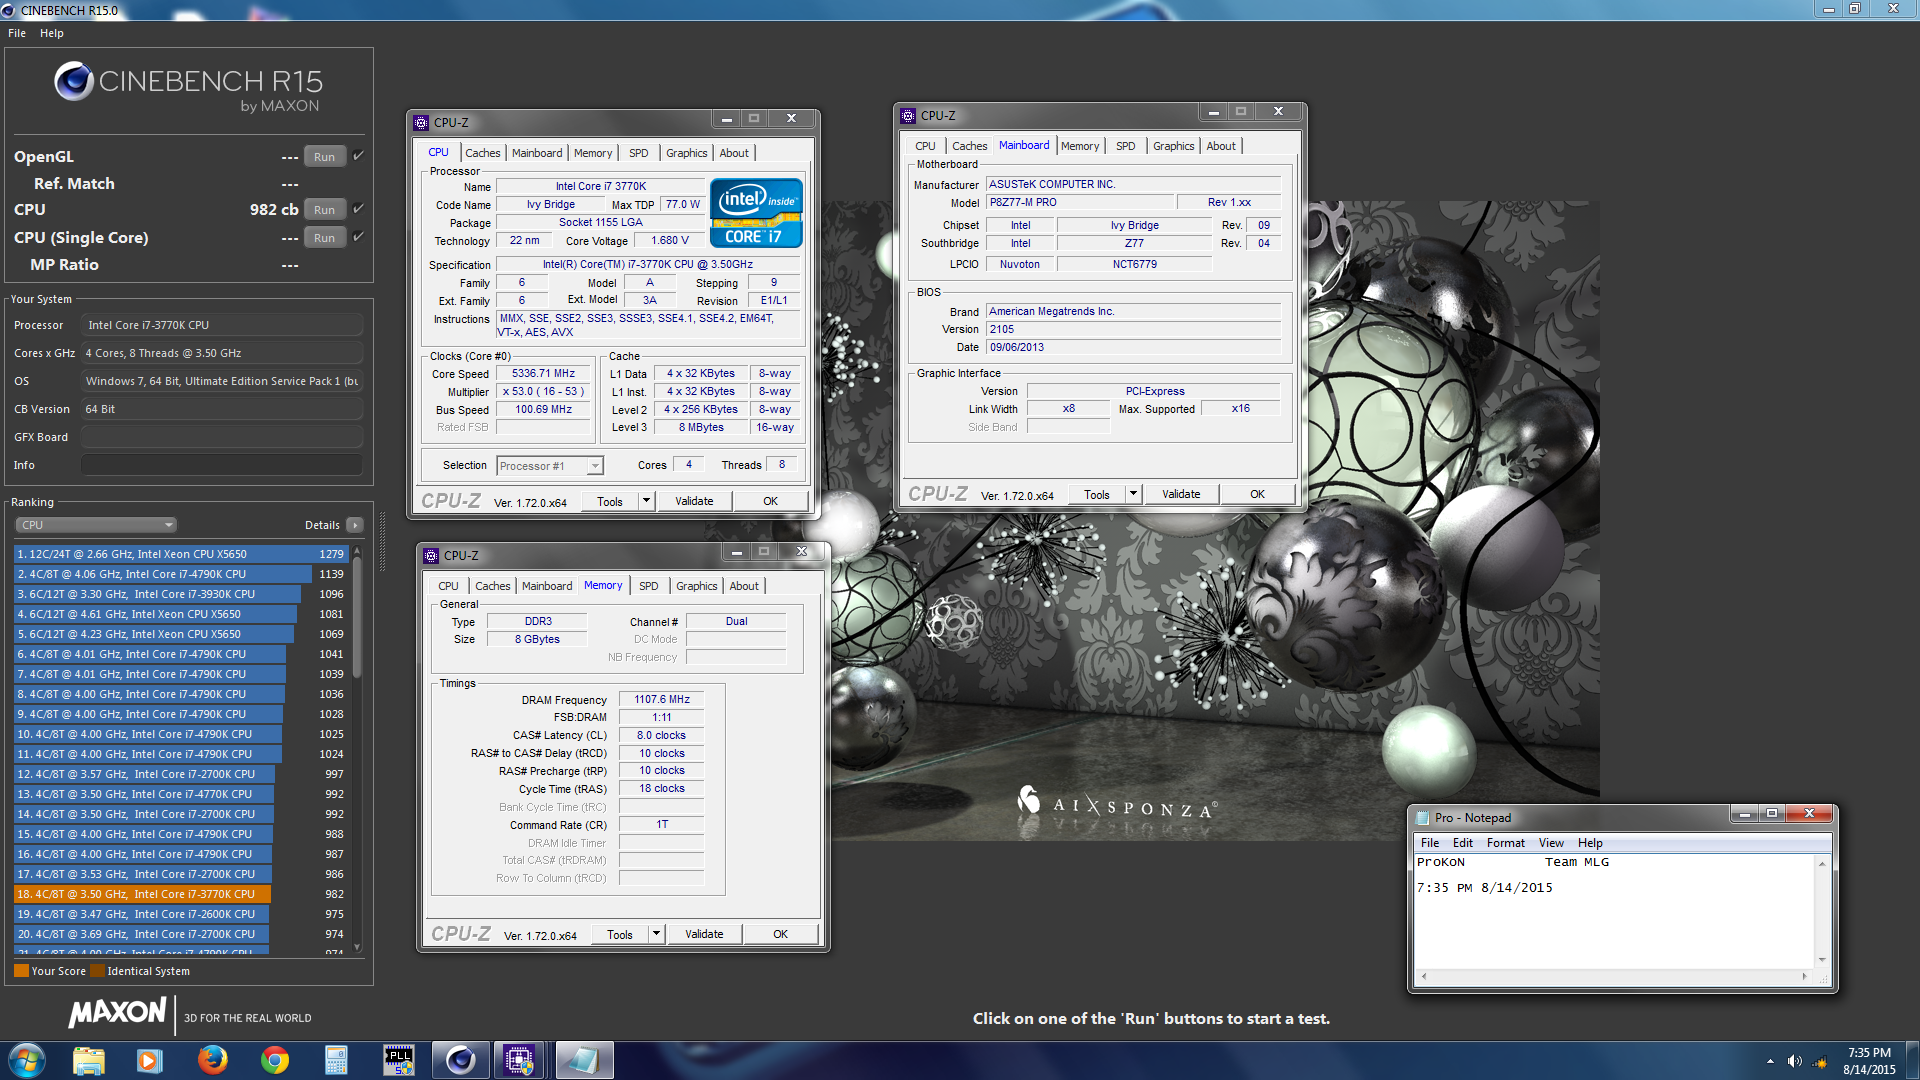Open Tools dropdown arrow in CPU-Z CPU window
The image size is (1920, 1080).
coord(646,501)
